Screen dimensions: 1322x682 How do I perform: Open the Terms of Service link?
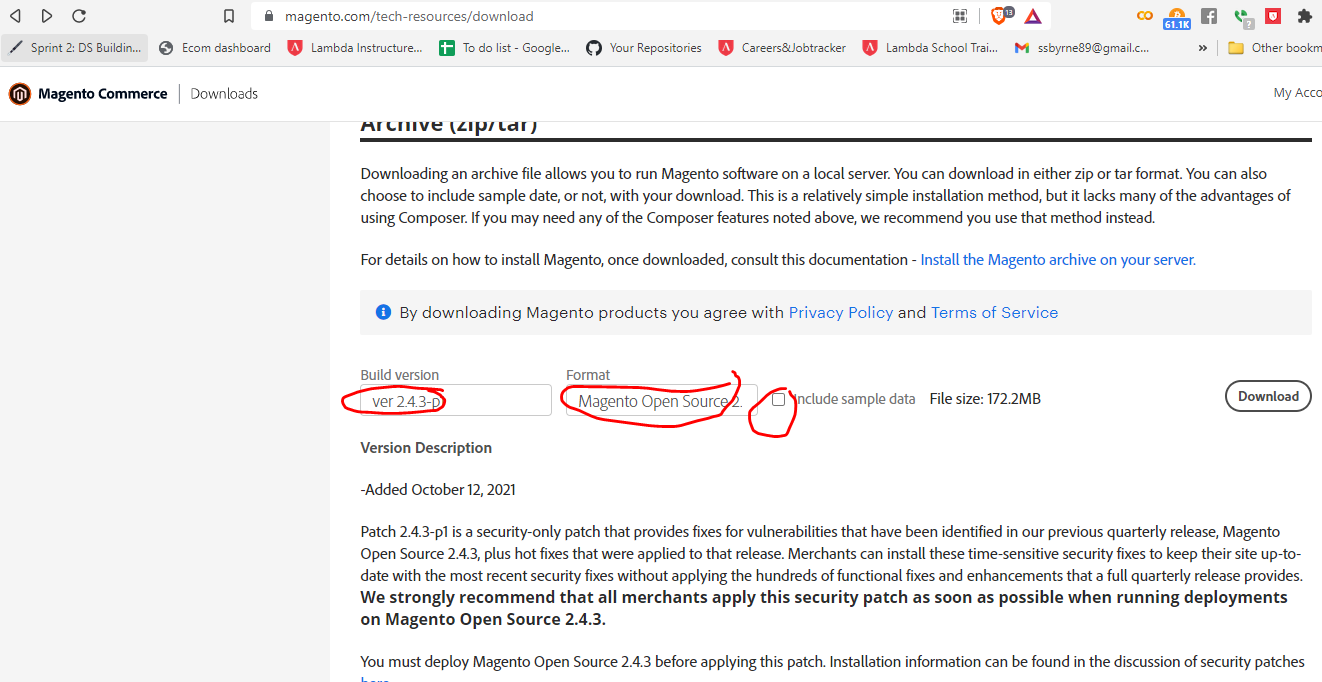click(x=994, y=313)
